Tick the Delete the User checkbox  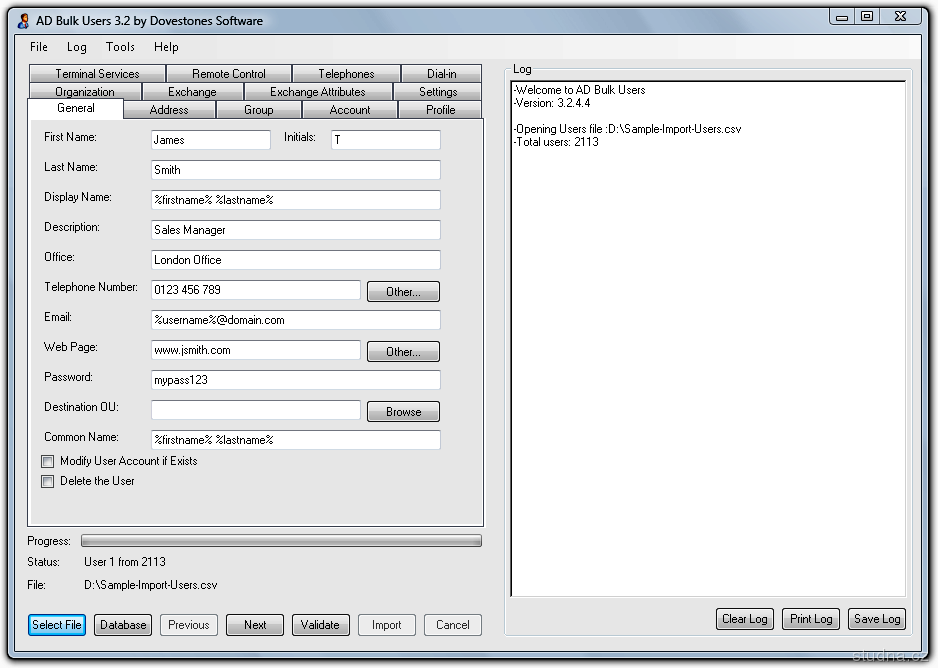47,481
